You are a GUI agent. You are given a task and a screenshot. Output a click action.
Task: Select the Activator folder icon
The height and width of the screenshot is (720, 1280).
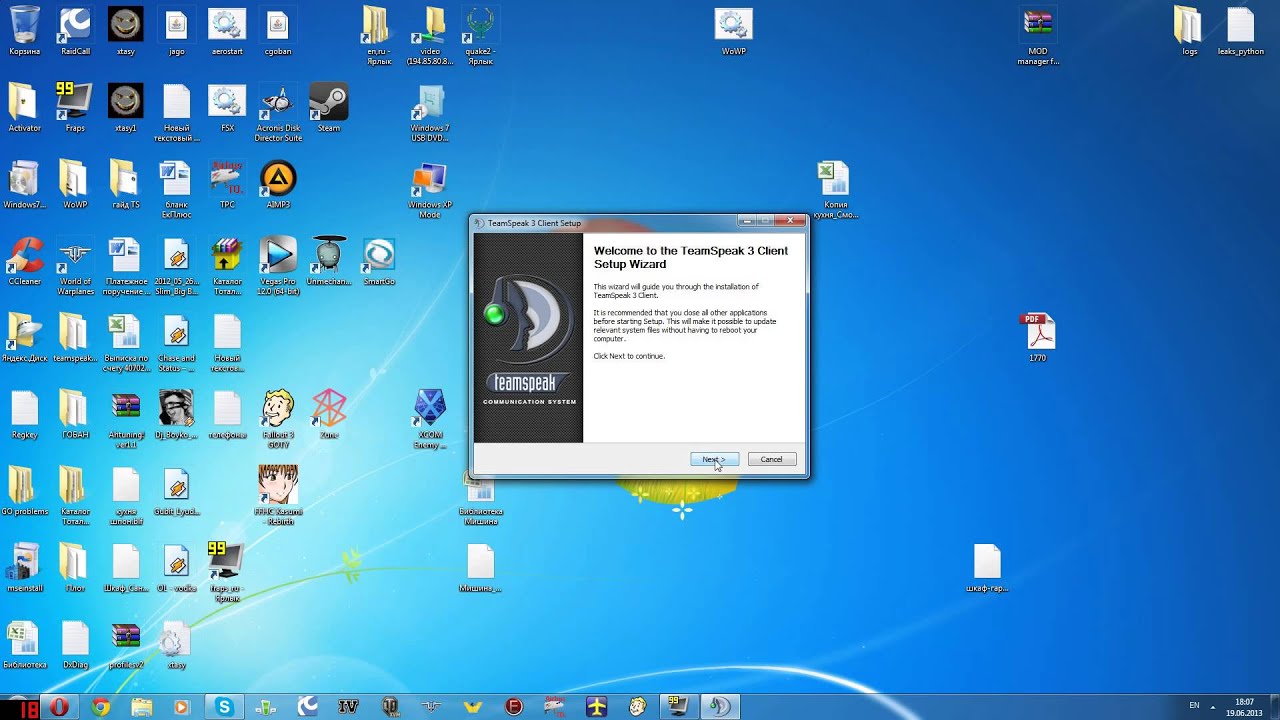24,108
